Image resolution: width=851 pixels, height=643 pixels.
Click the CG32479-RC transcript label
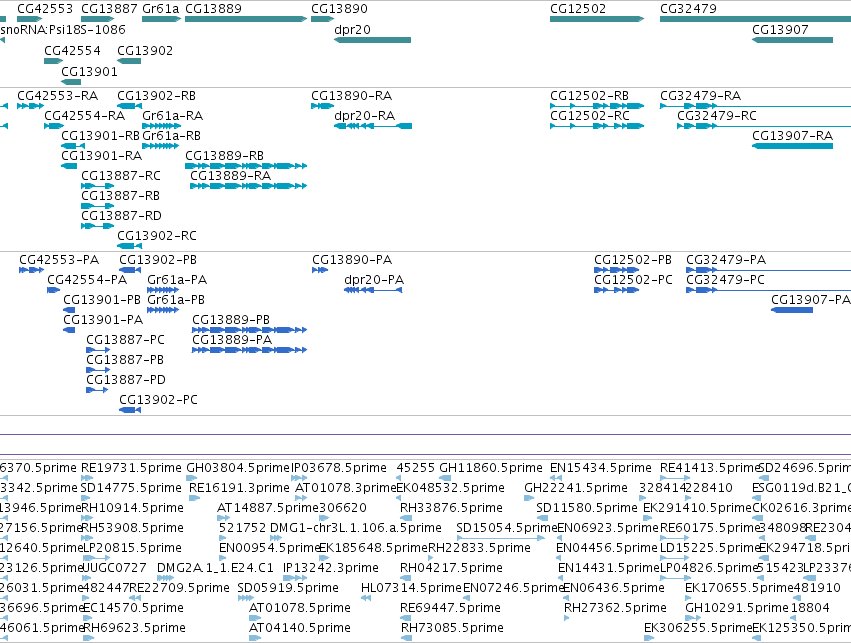click(717, 116)
